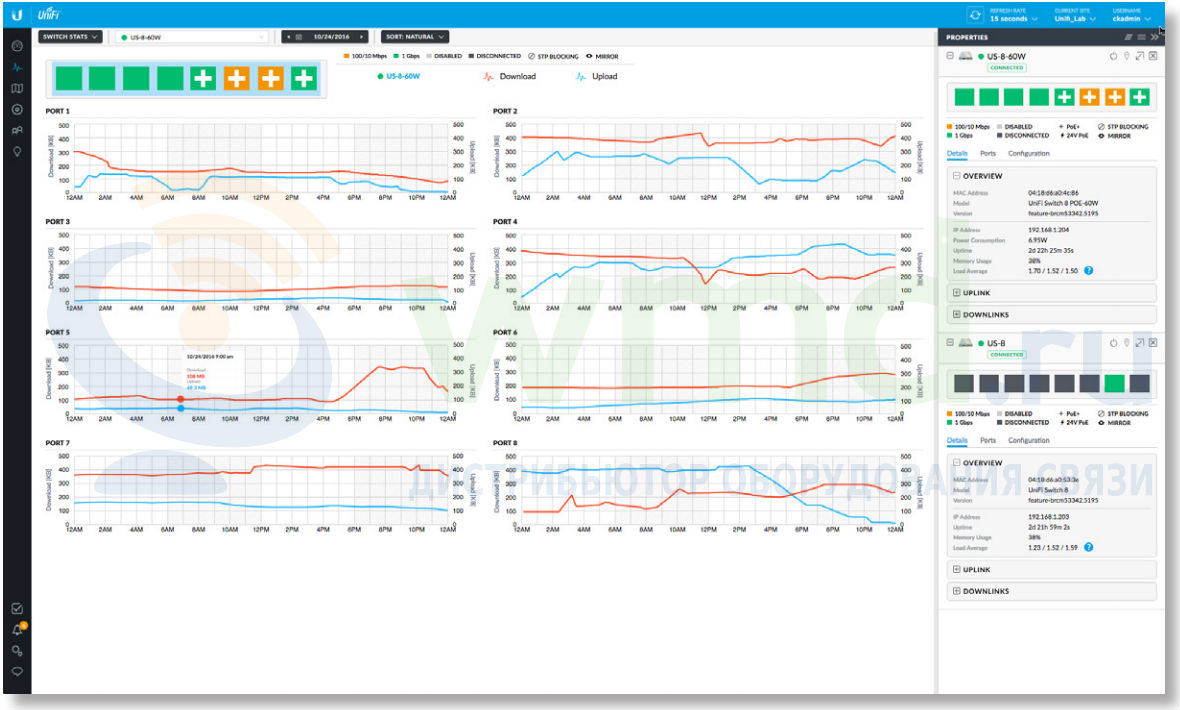Click the restart power icon for US-8-60W
Viewport: 1180px width, 710px height.
[1114, 56]
